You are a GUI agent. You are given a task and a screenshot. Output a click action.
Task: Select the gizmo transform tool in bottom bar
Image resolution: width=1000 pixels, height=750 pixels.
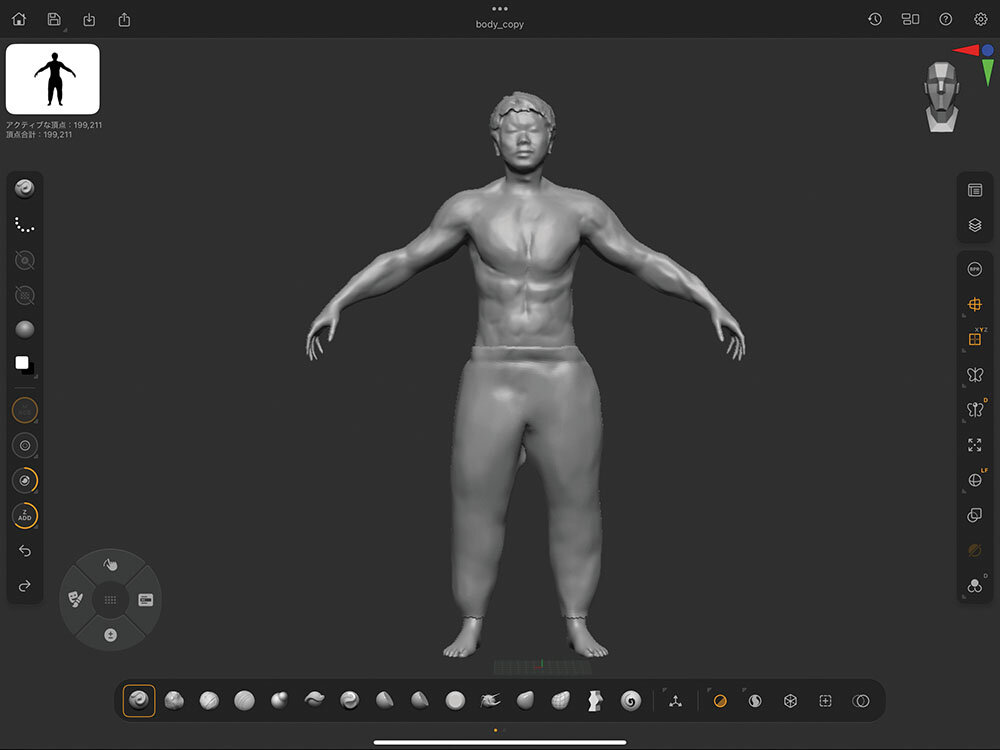pyautogui.click(x=675, y=701)
